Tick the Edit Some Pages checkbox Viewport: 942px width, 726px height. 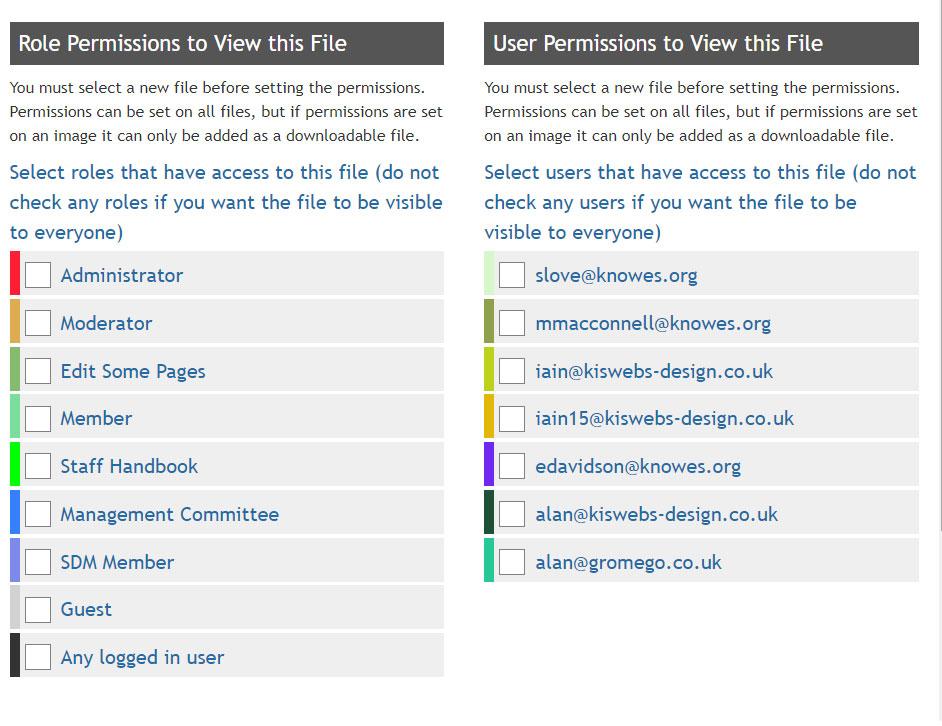pos(38,371)
